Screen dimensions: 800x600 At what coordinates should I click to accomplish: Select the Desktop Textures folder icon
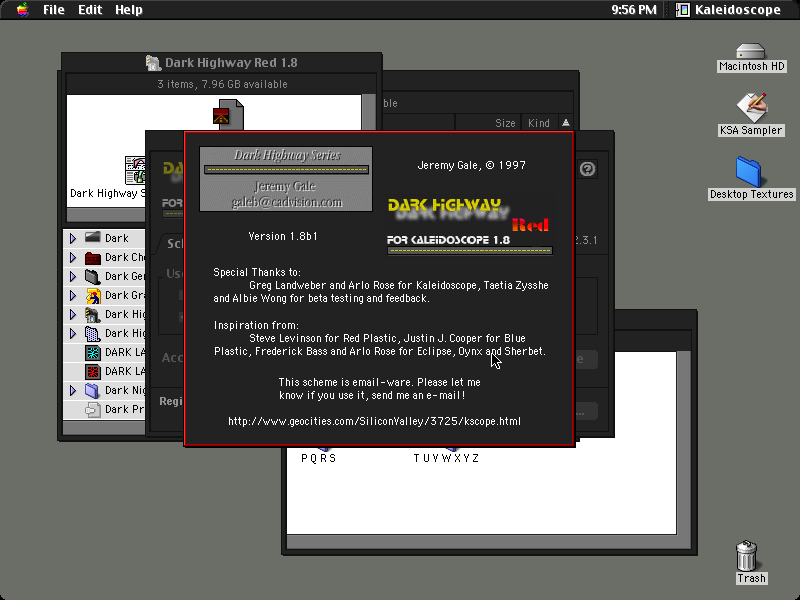click(x=748, y=172)
